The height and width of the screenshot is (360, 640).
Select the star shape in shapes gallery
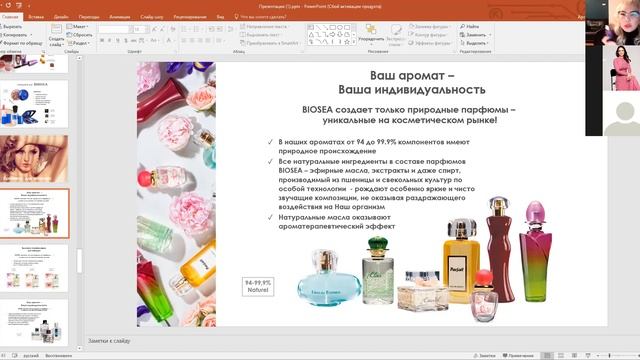tap(347, 42)
